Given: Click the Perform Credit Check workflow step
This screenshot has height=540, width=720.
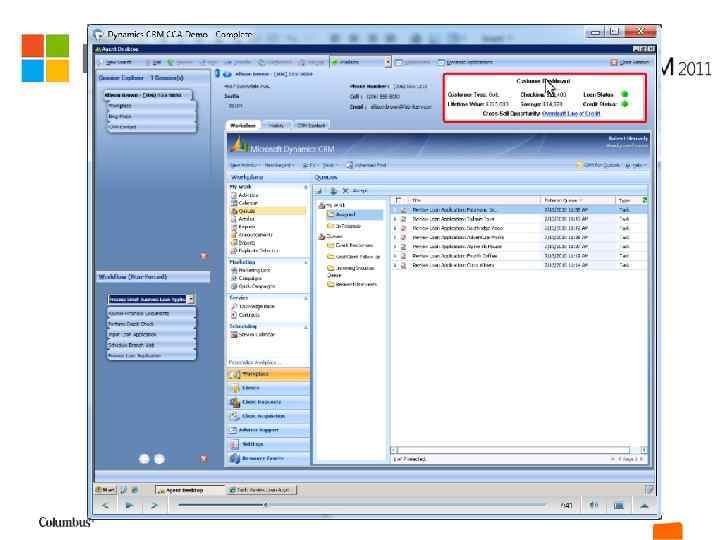Looking at the screenshot, I should [151, 324].
